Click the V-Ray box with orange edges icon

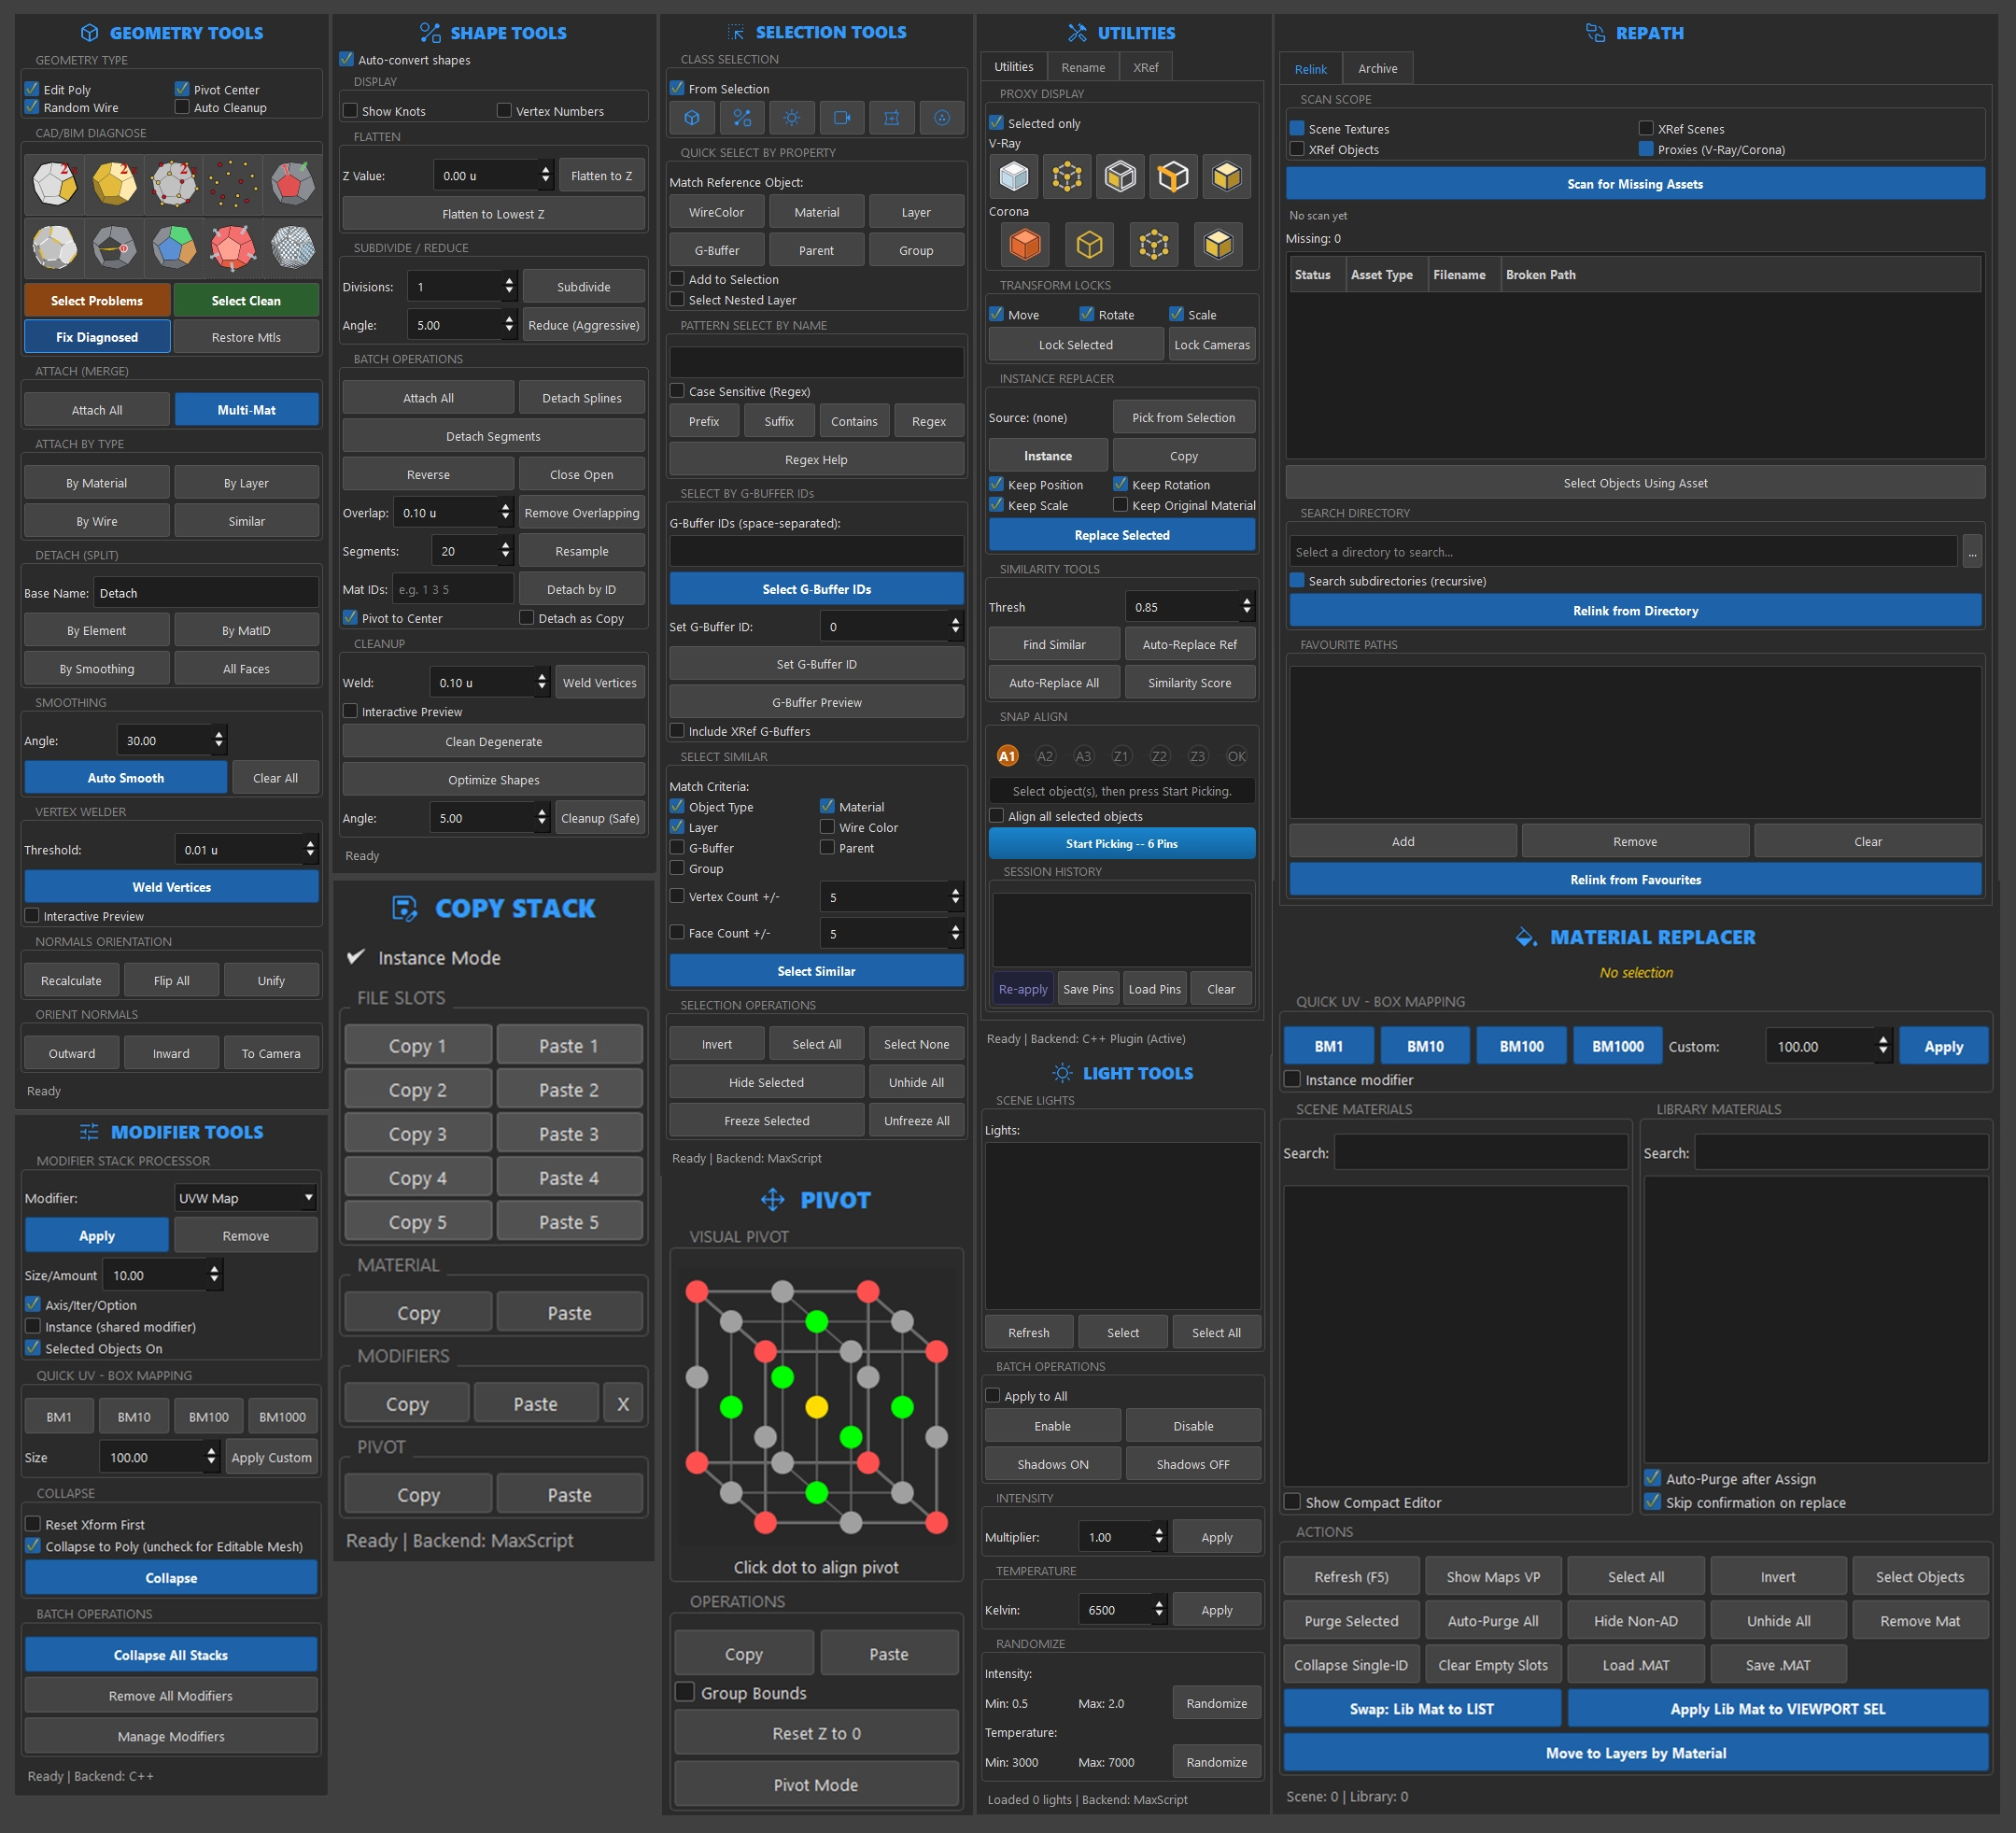(1173, 177)
